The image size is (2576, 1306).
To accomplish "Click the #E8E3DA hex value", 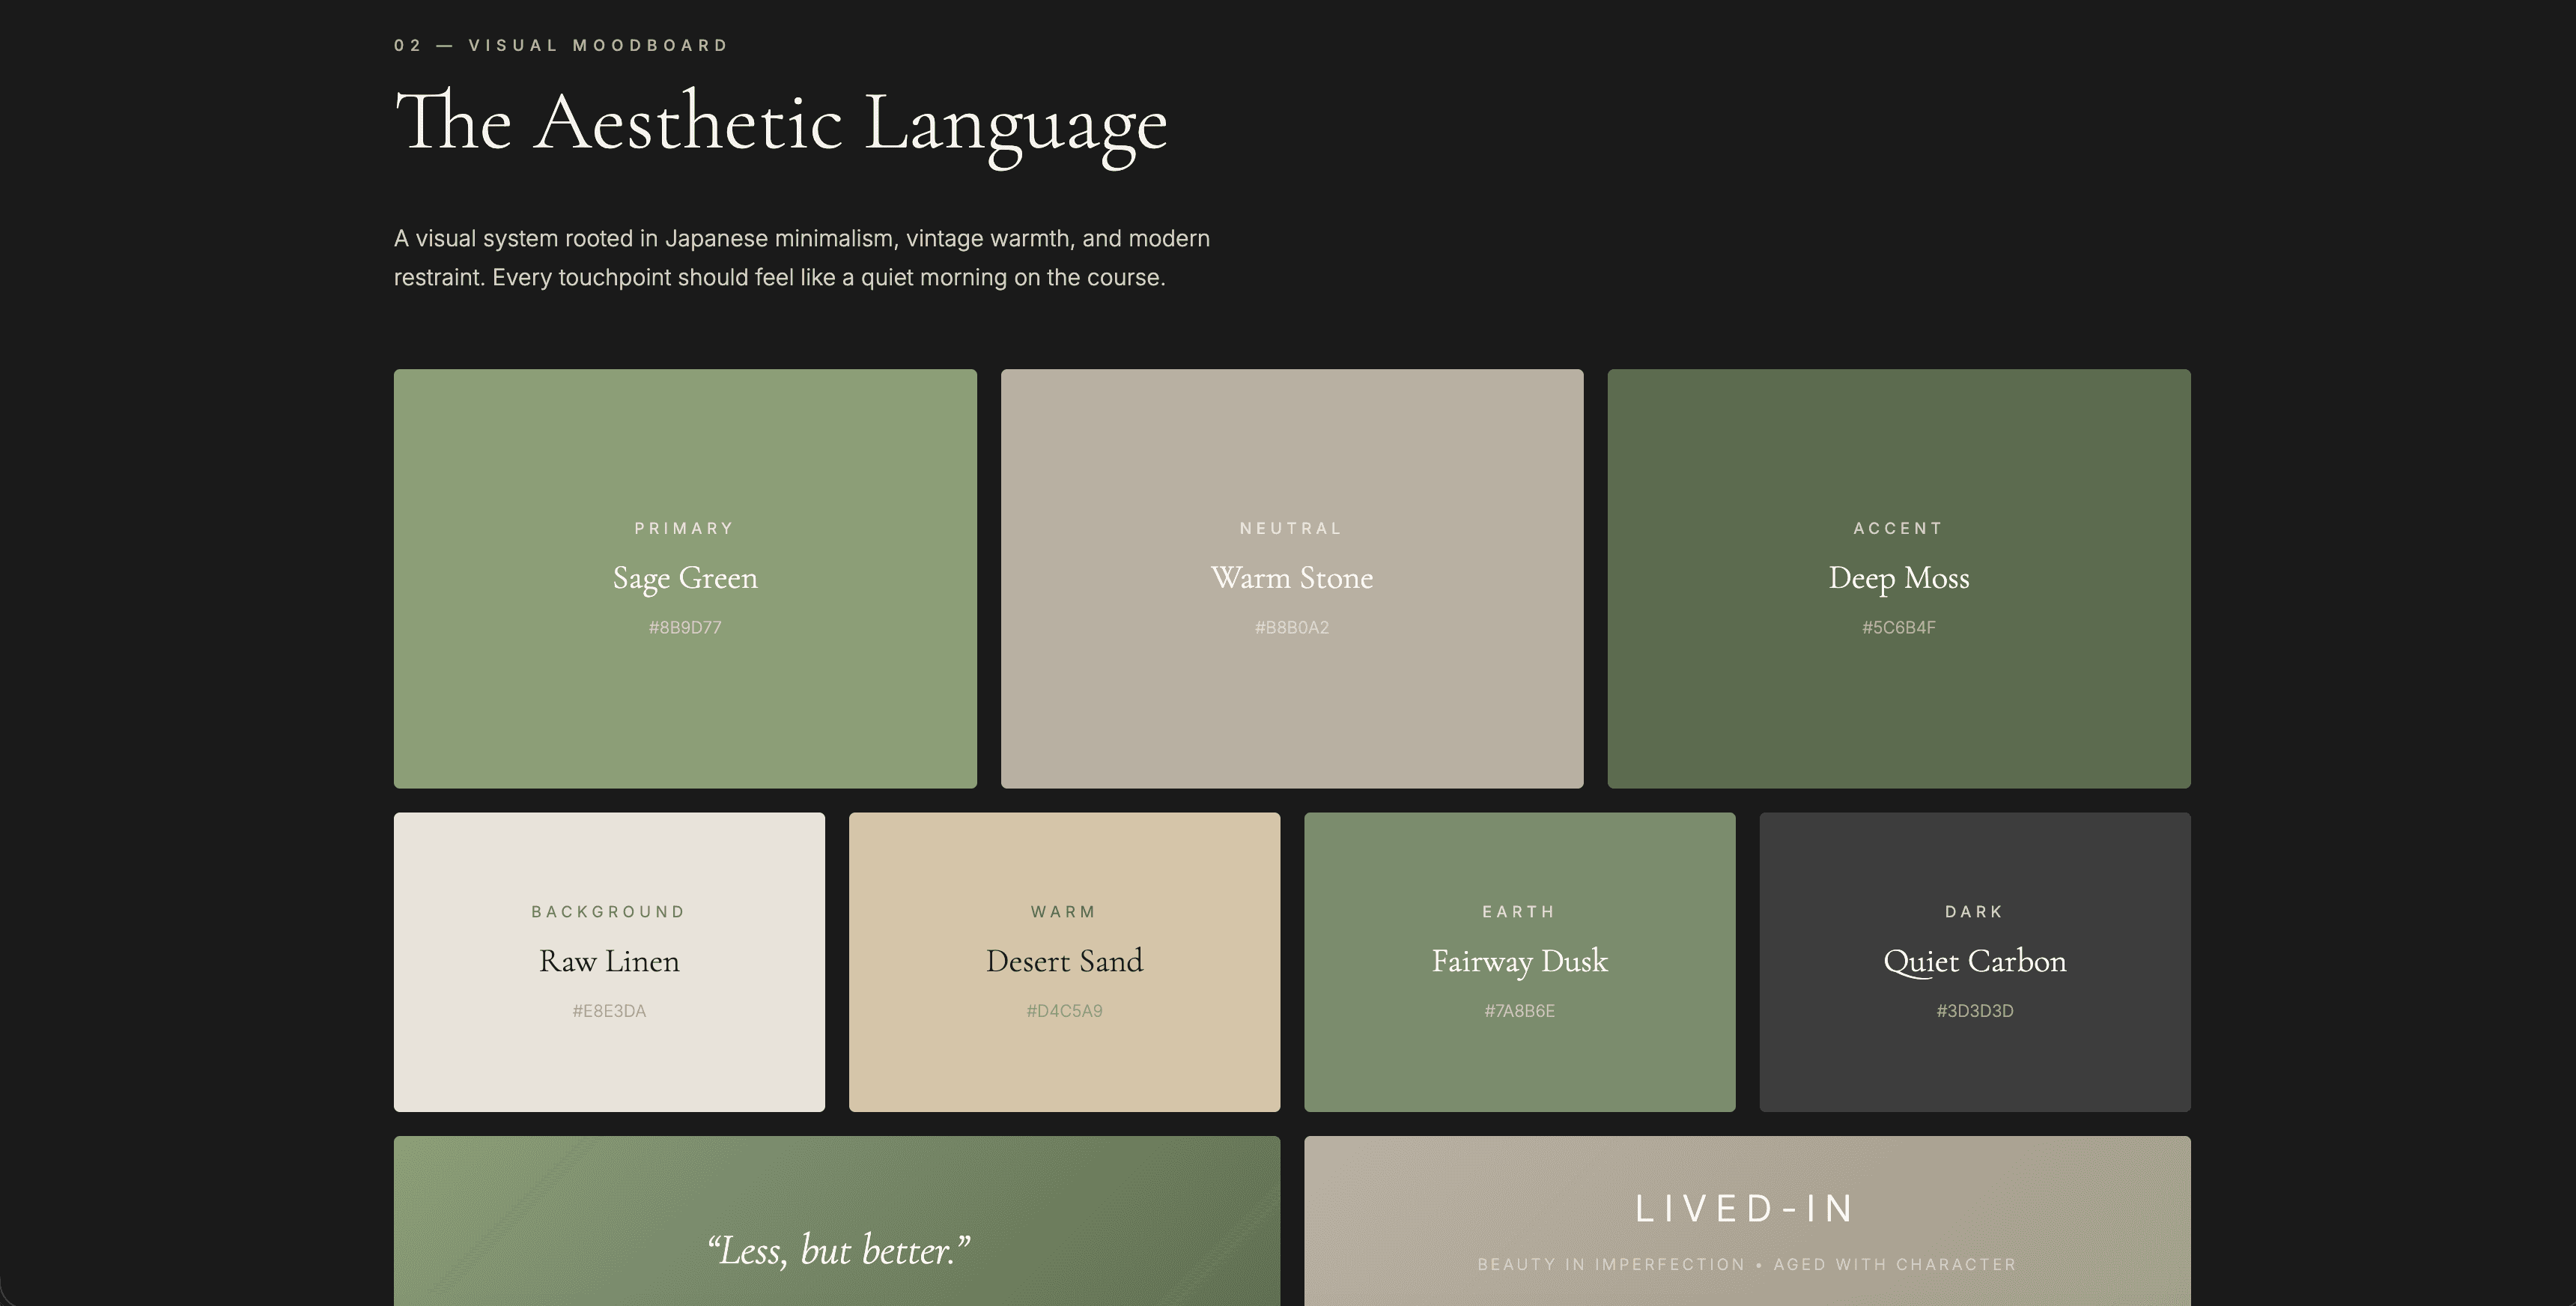I will (609, 1011).
